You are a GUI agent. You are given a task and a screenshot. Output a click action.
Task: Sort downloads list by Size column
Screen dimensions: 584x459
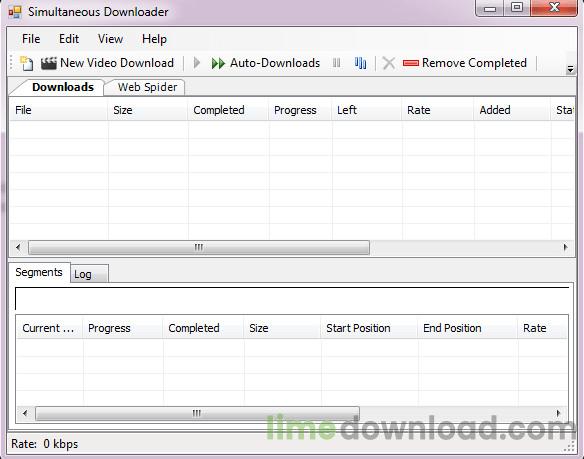148,110
